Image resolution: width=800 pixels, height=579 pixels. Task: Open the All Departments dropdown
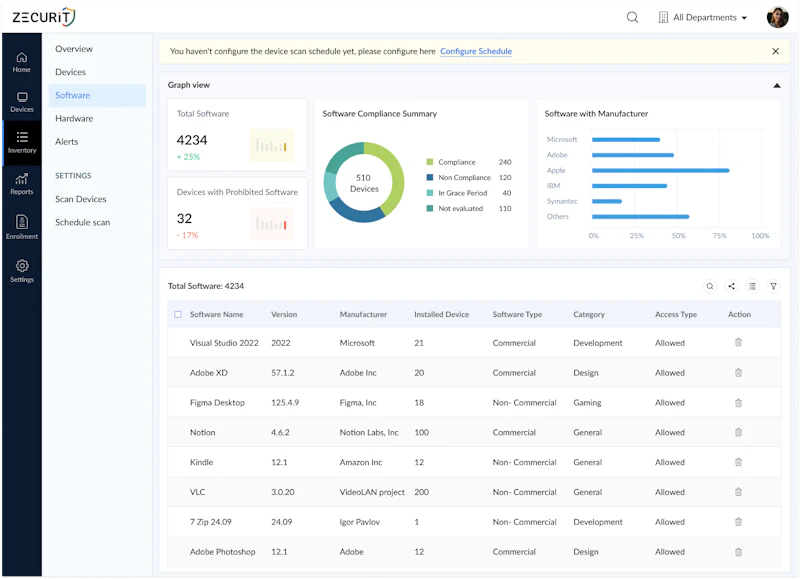point(703,17)
